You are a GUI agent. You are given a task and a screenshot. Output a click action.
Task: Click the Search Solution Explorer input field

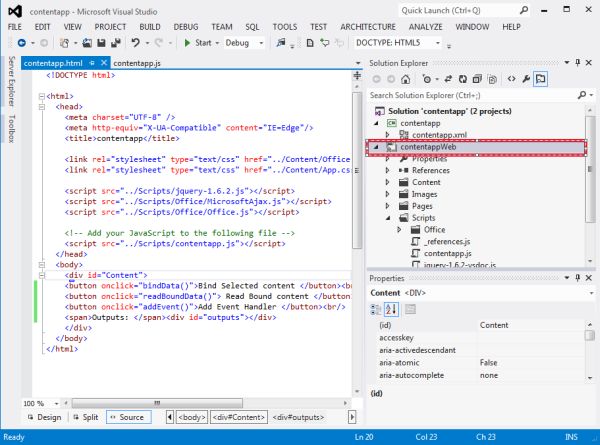pos(473,95)
